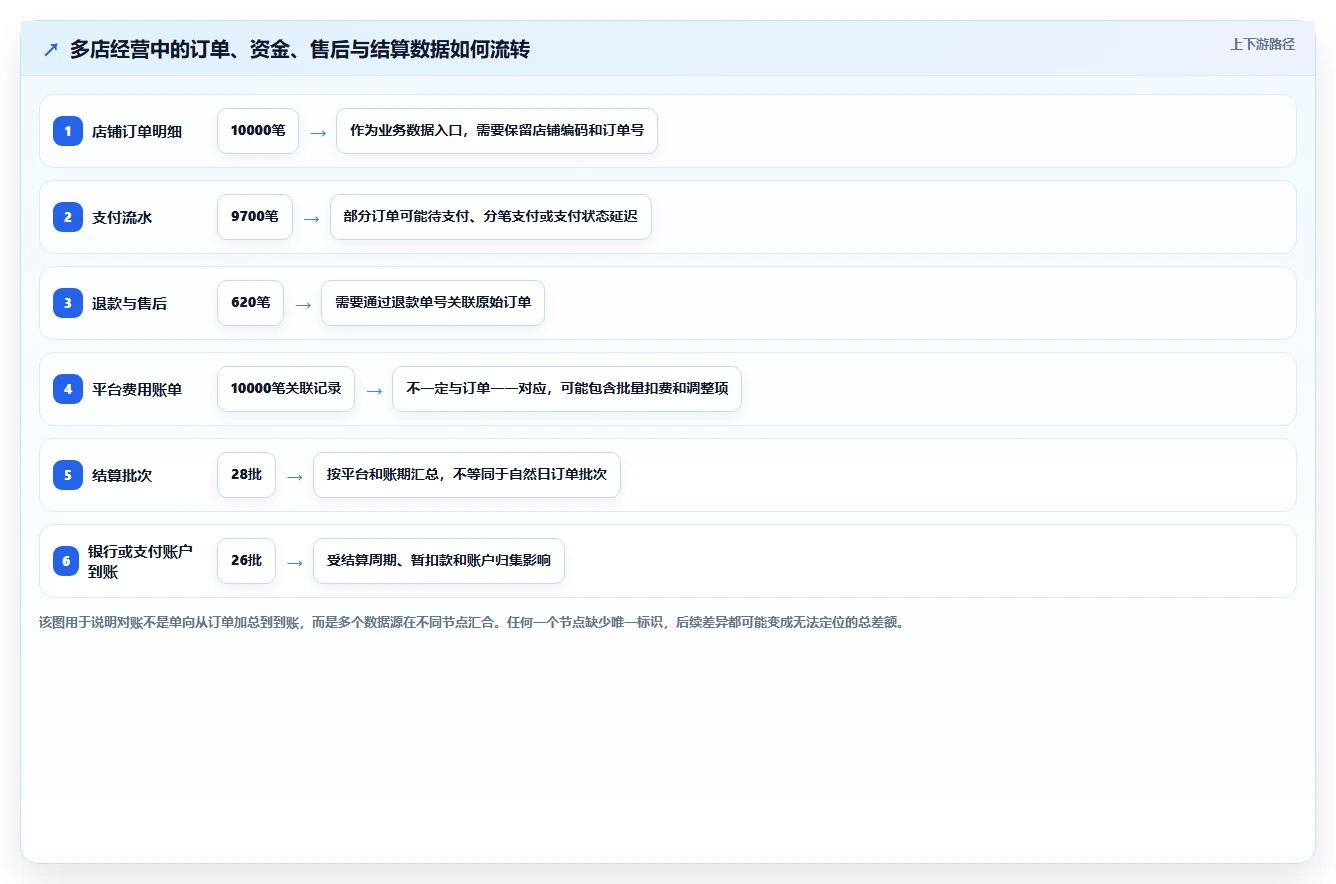Viewport: 1336px width, 884px height.
Task: Click the arrow after 9700笔
Action: (312, 218)
